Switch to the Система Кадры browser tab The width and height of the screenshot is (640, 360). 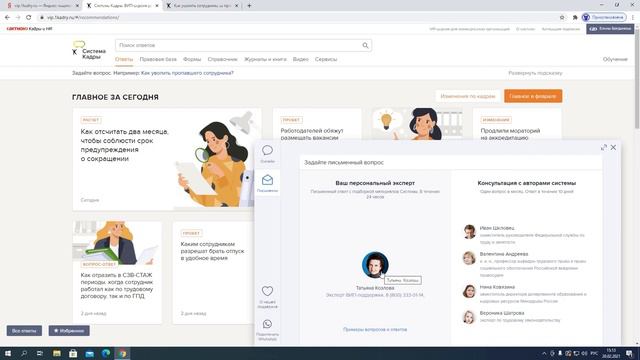point(122,6)
